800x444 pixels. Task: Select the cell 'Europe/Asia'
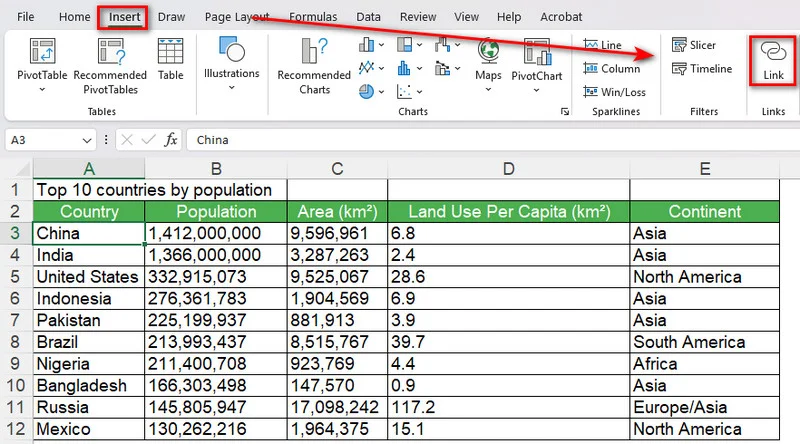tap(705, 407)
